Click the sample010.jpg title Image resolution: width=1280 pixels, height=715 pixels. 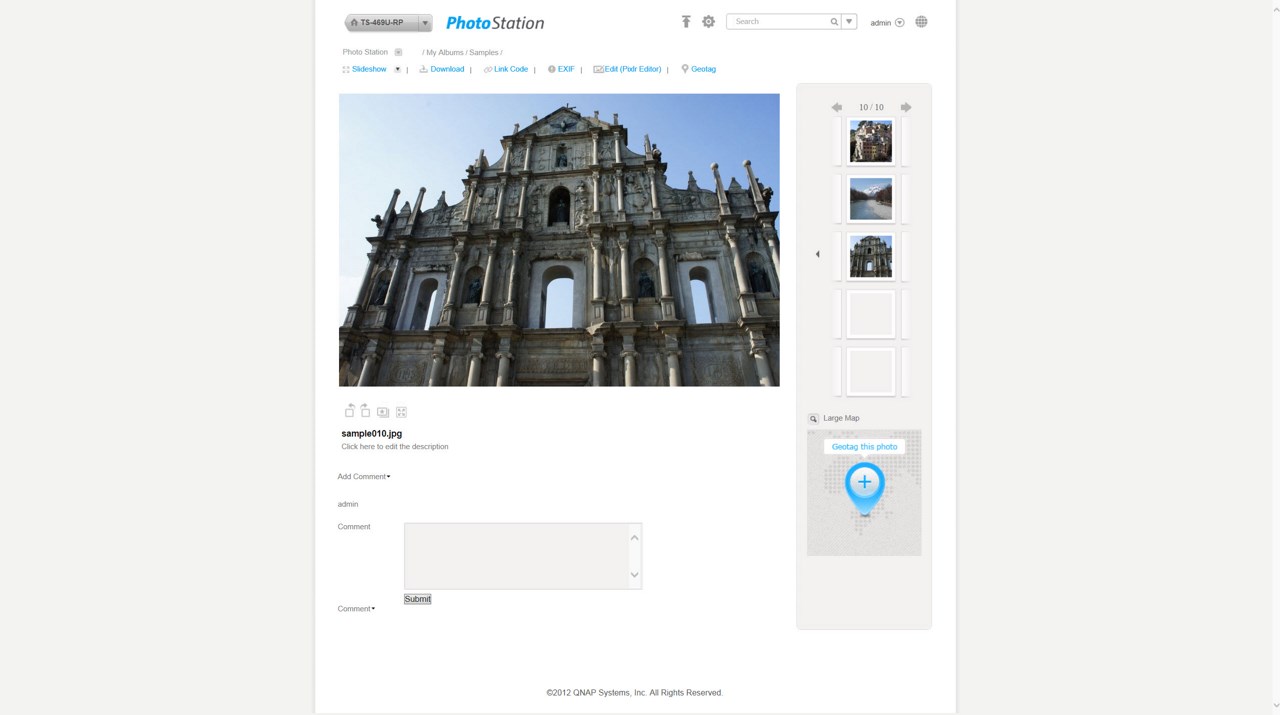372,433
